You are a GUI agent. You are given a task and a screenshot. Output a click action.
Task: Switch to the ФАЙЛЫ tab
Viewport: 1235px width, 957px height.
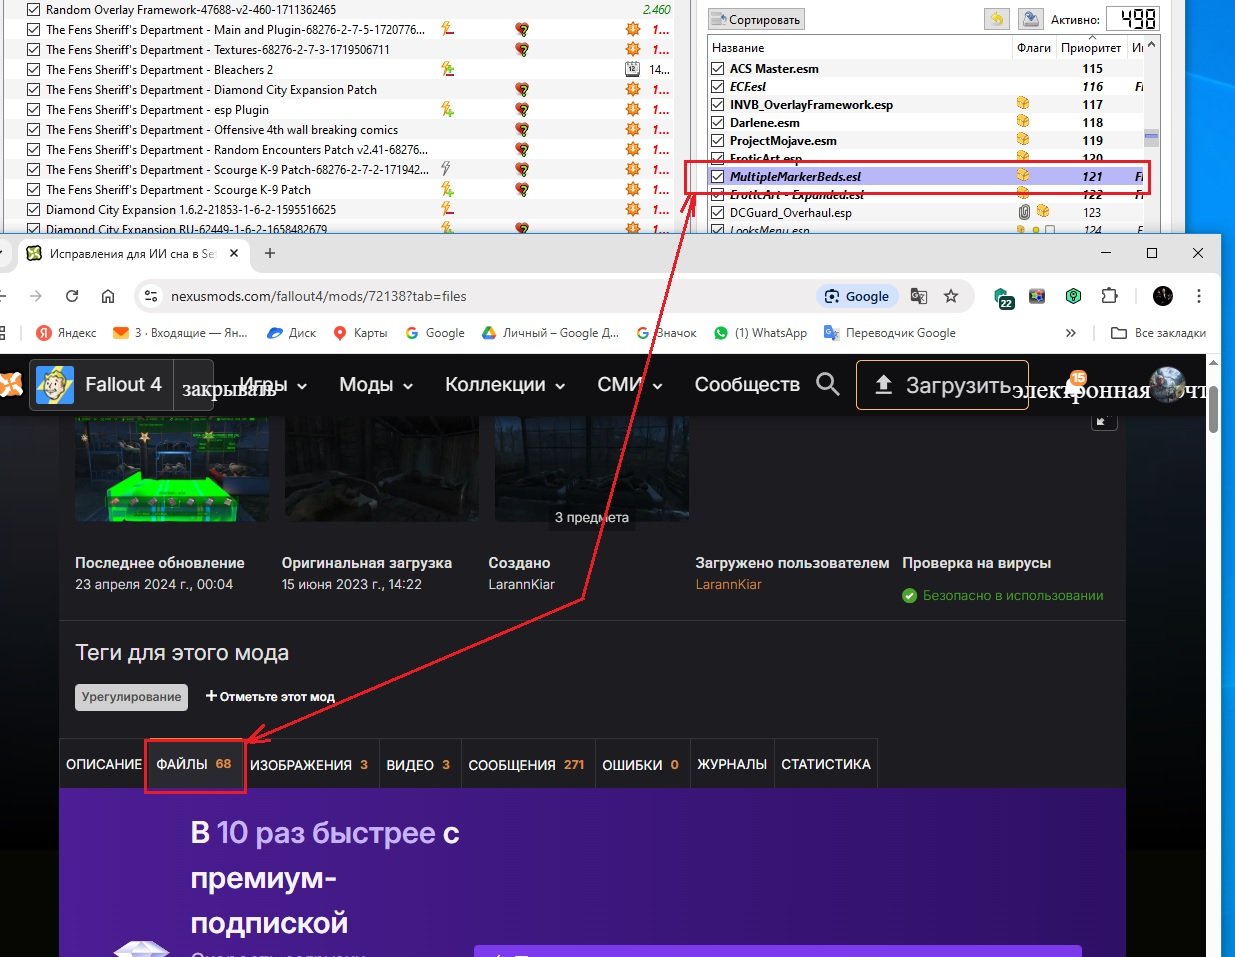194,764
